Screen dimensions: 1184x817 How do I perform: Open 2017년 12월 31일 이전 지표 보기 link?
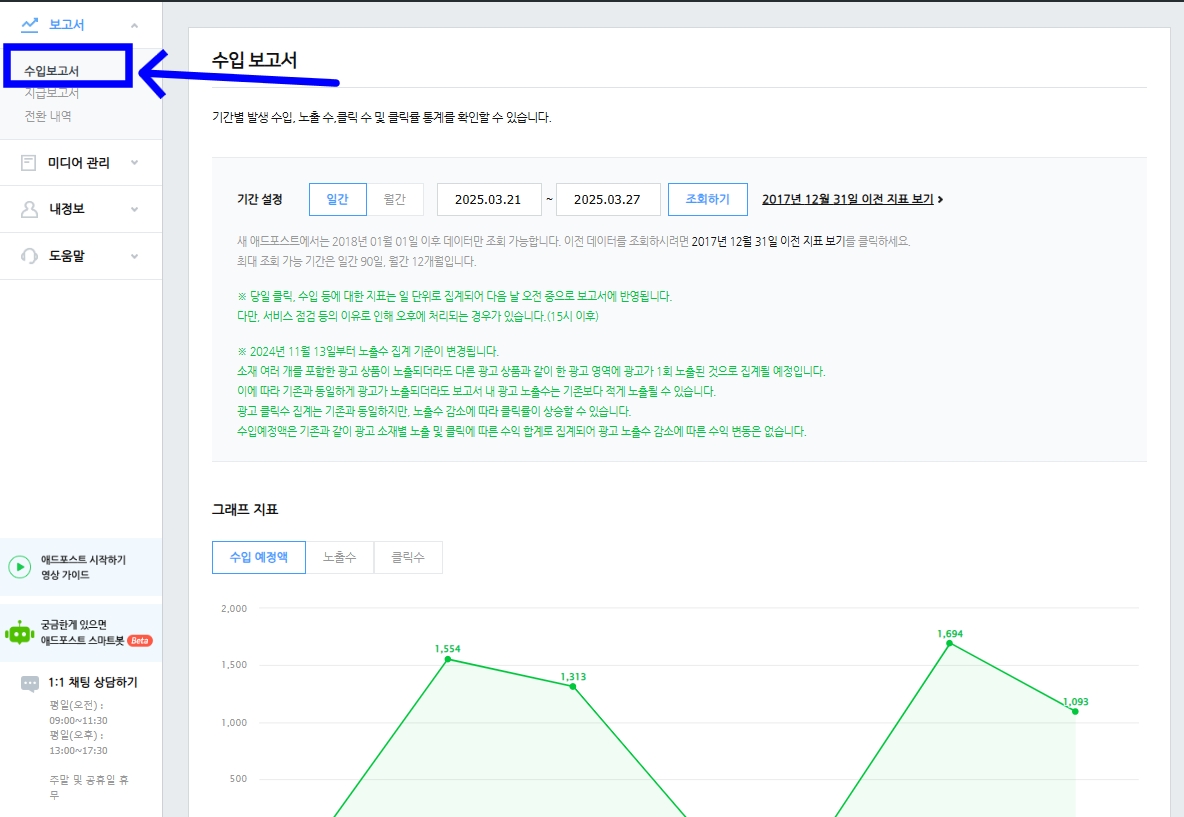click(848, 199)
